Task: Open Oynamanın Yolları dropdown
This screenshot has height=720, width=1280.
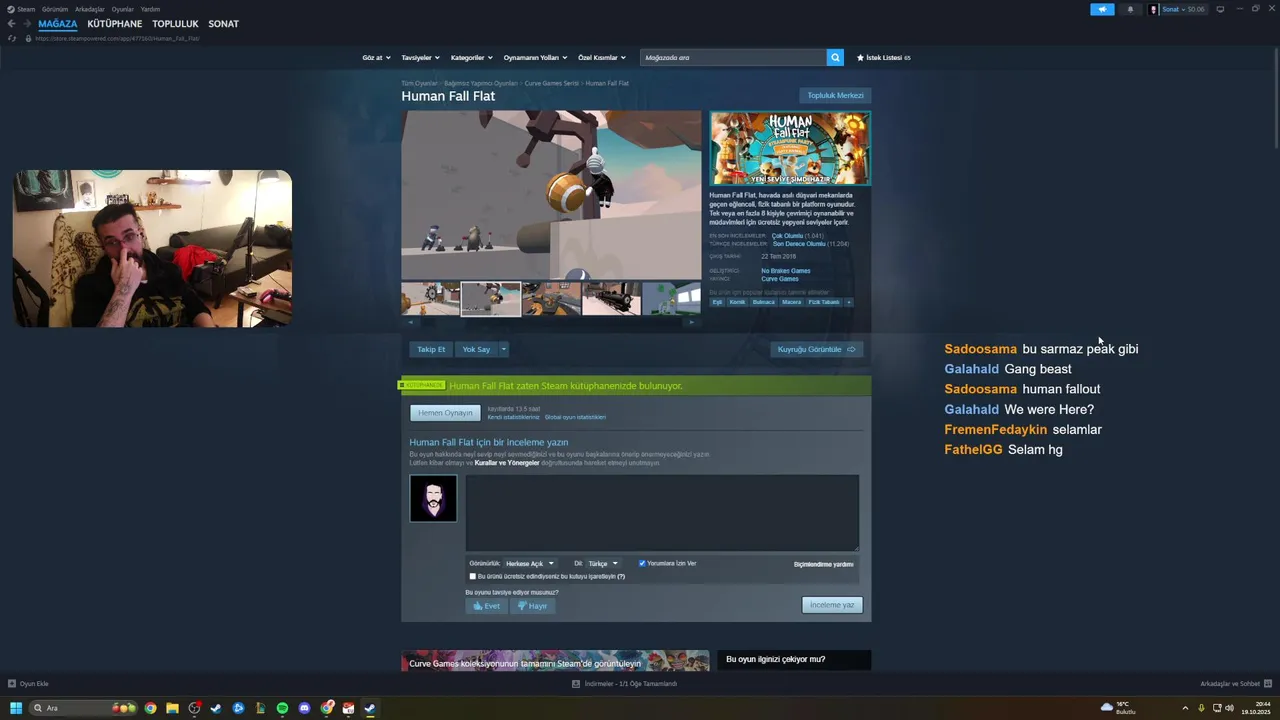Action: 535,57
